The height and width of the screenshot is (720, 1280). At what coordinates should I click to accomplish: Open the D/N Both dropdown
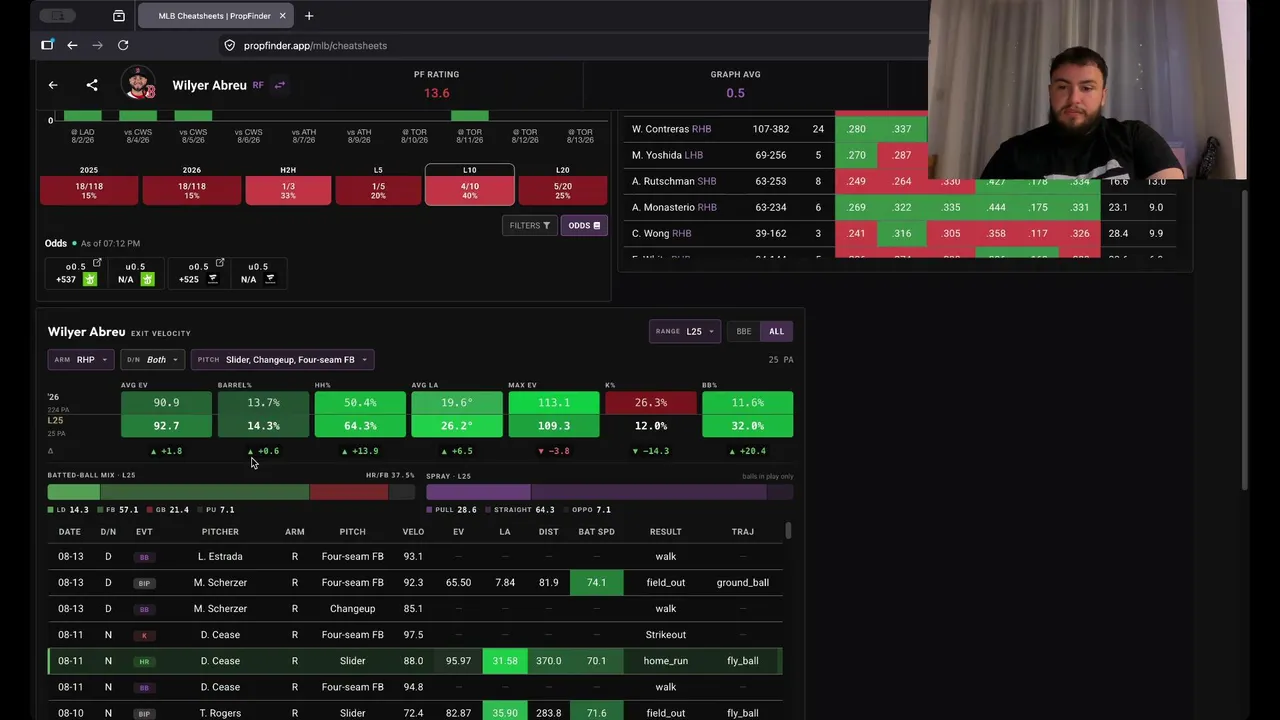[153, 360]
